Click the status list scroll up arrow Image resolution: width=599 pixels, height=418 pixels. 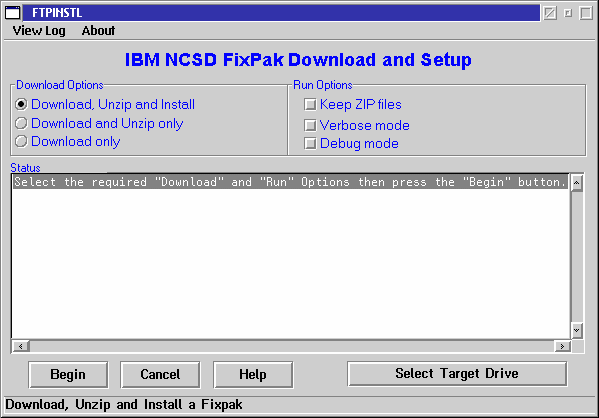tap(577, 183)
